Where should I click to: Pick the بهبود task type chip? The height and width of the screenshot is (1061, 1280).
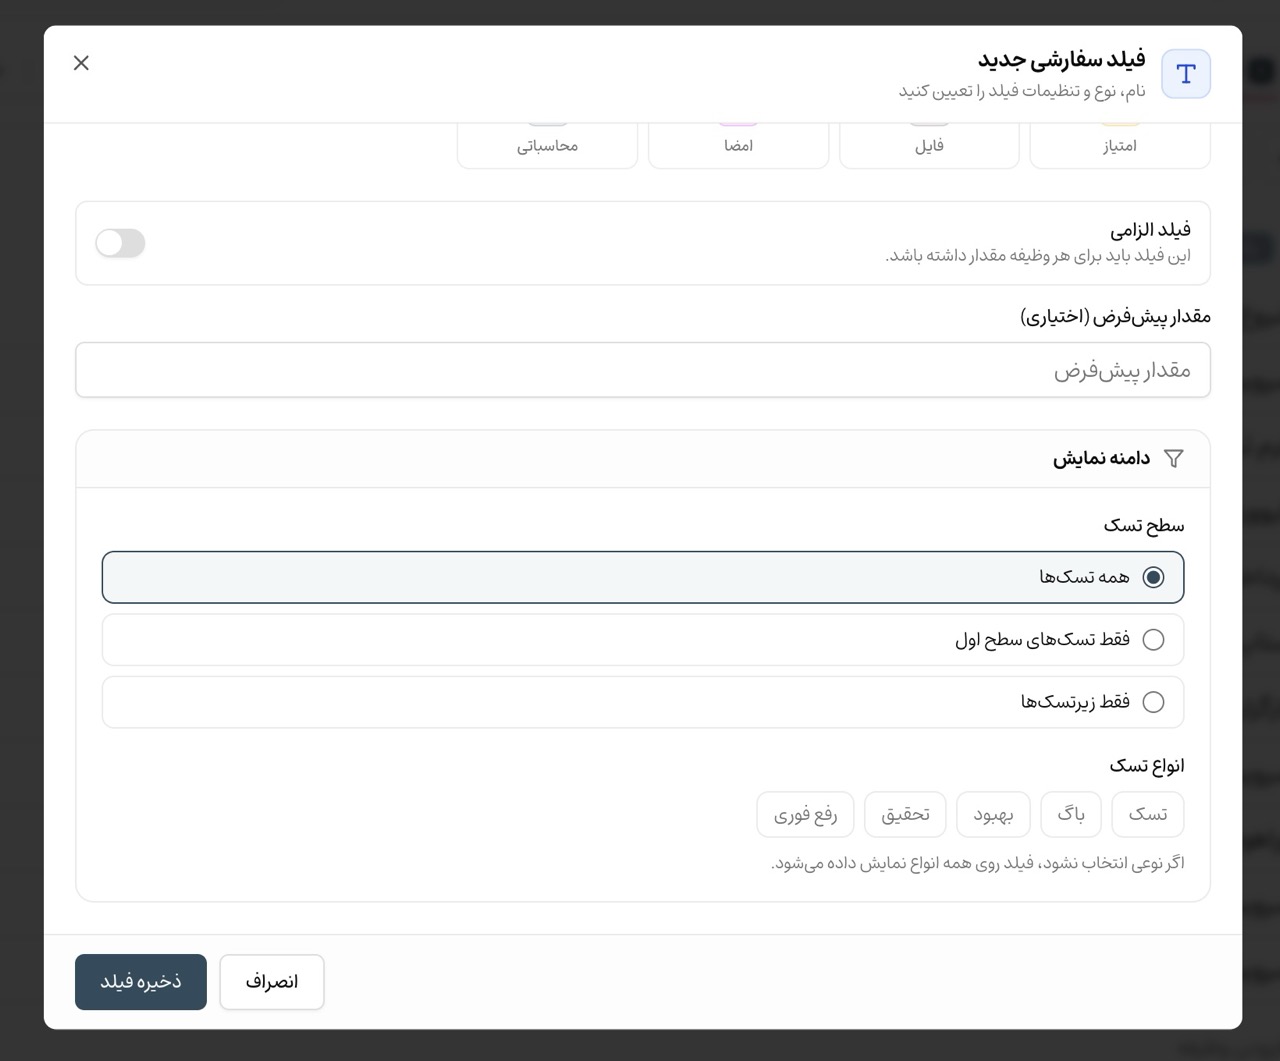(x=993, y=814)
